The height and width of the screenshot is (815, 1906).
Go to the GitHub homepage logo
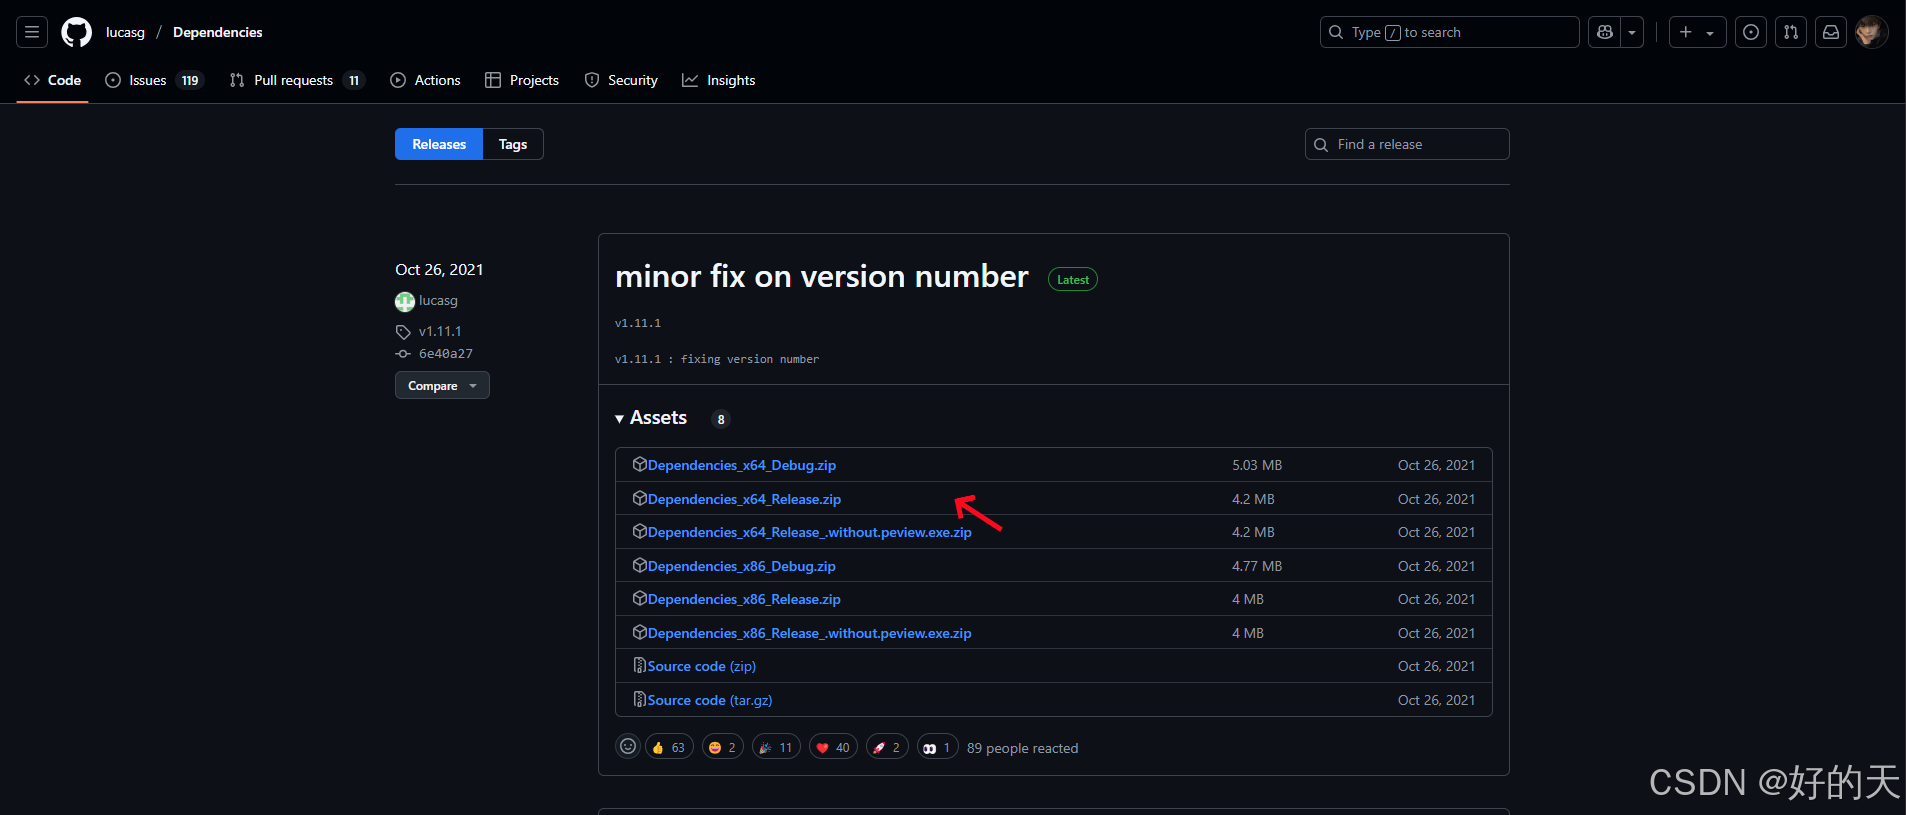pyautogui.click(x=76, y=32)
